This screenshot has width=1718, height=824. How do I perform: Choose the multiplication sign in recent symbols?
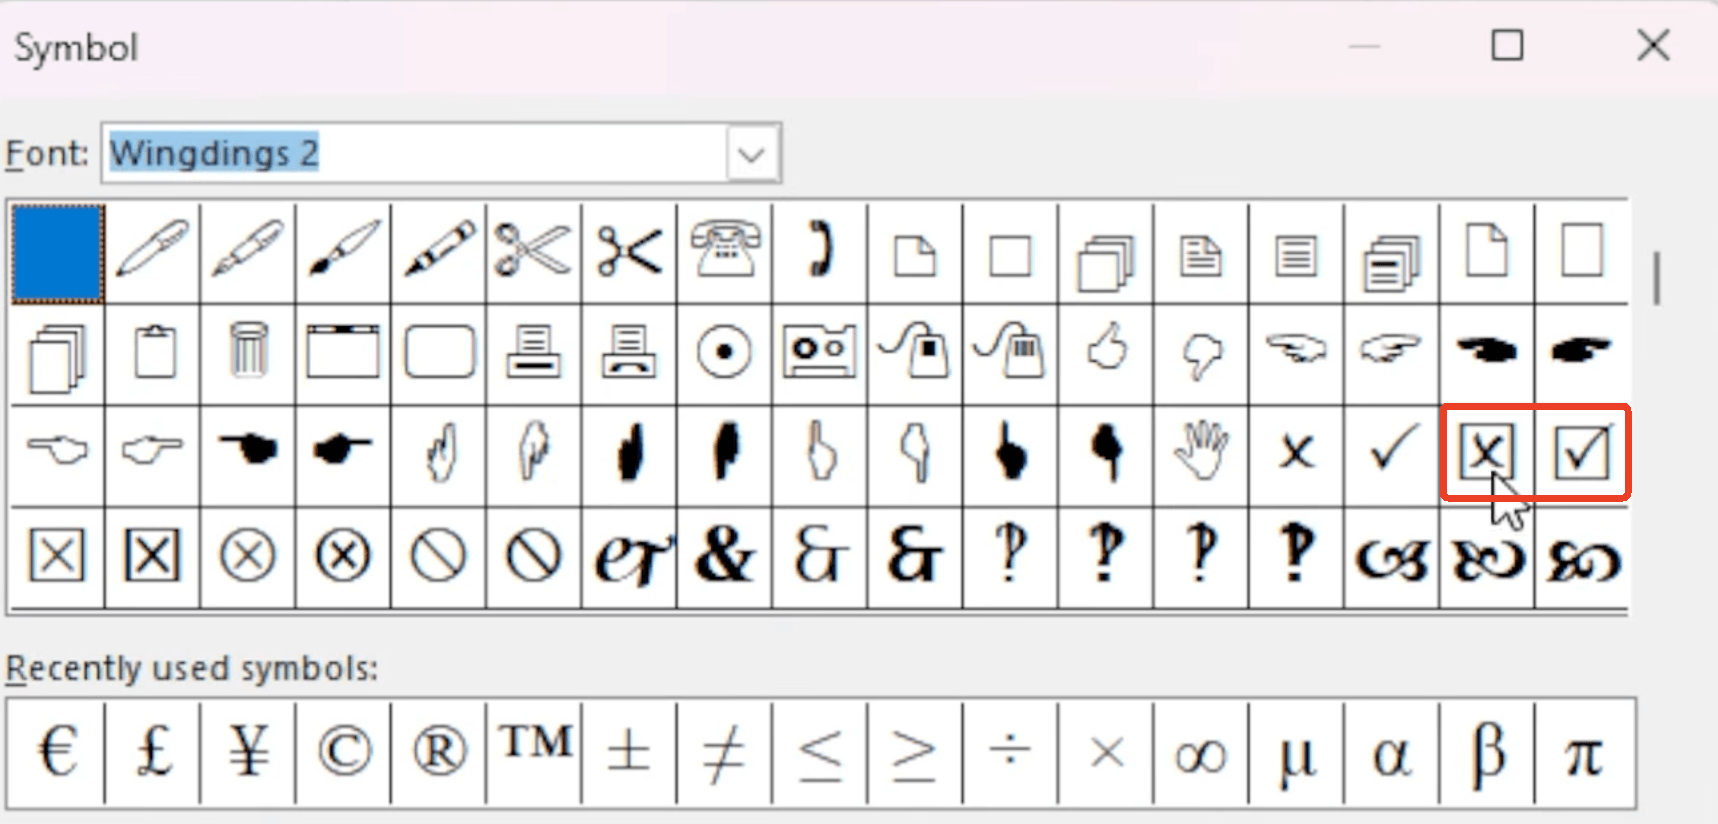pyautogui.click(x=1106, y=752)
